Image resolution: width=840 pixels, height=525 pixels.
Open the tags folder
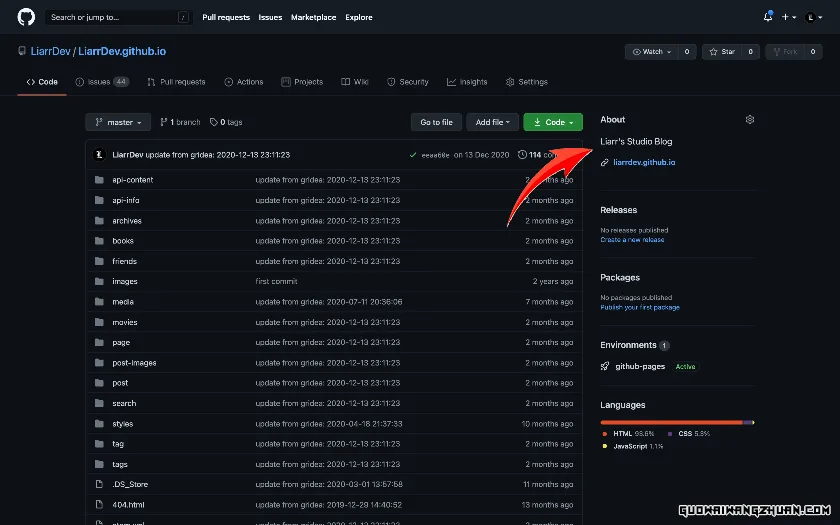click(119, 464)
